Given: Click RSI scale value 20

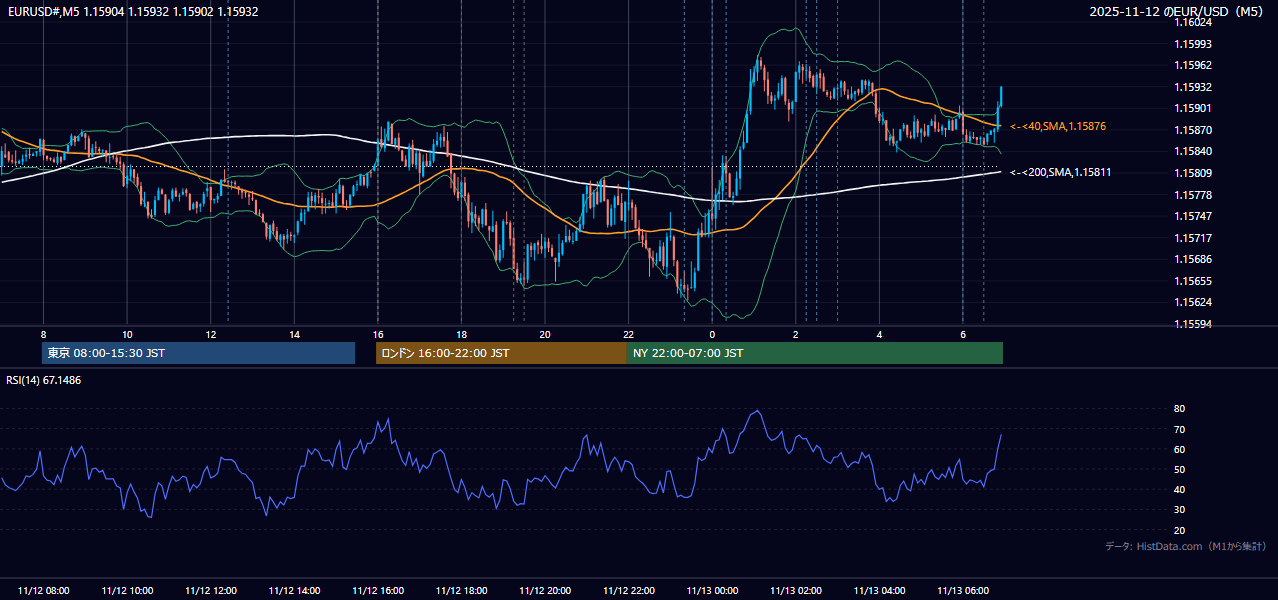Looking at the screenshot, I should pos(1179,530).
